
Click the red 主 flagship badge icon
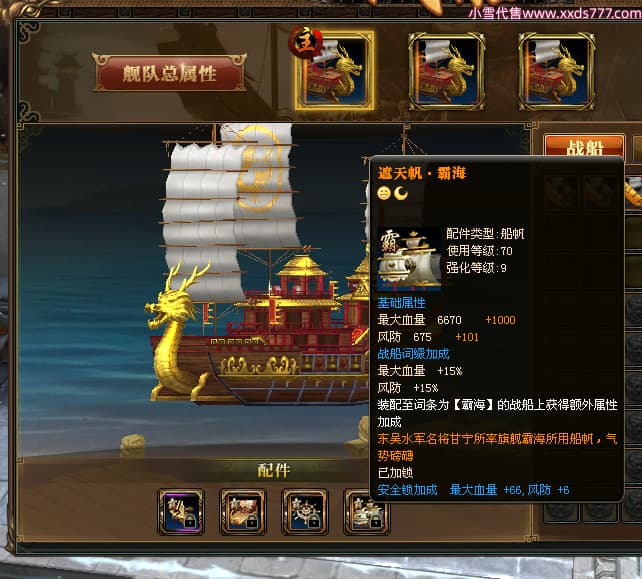click(x=305, y=41)
